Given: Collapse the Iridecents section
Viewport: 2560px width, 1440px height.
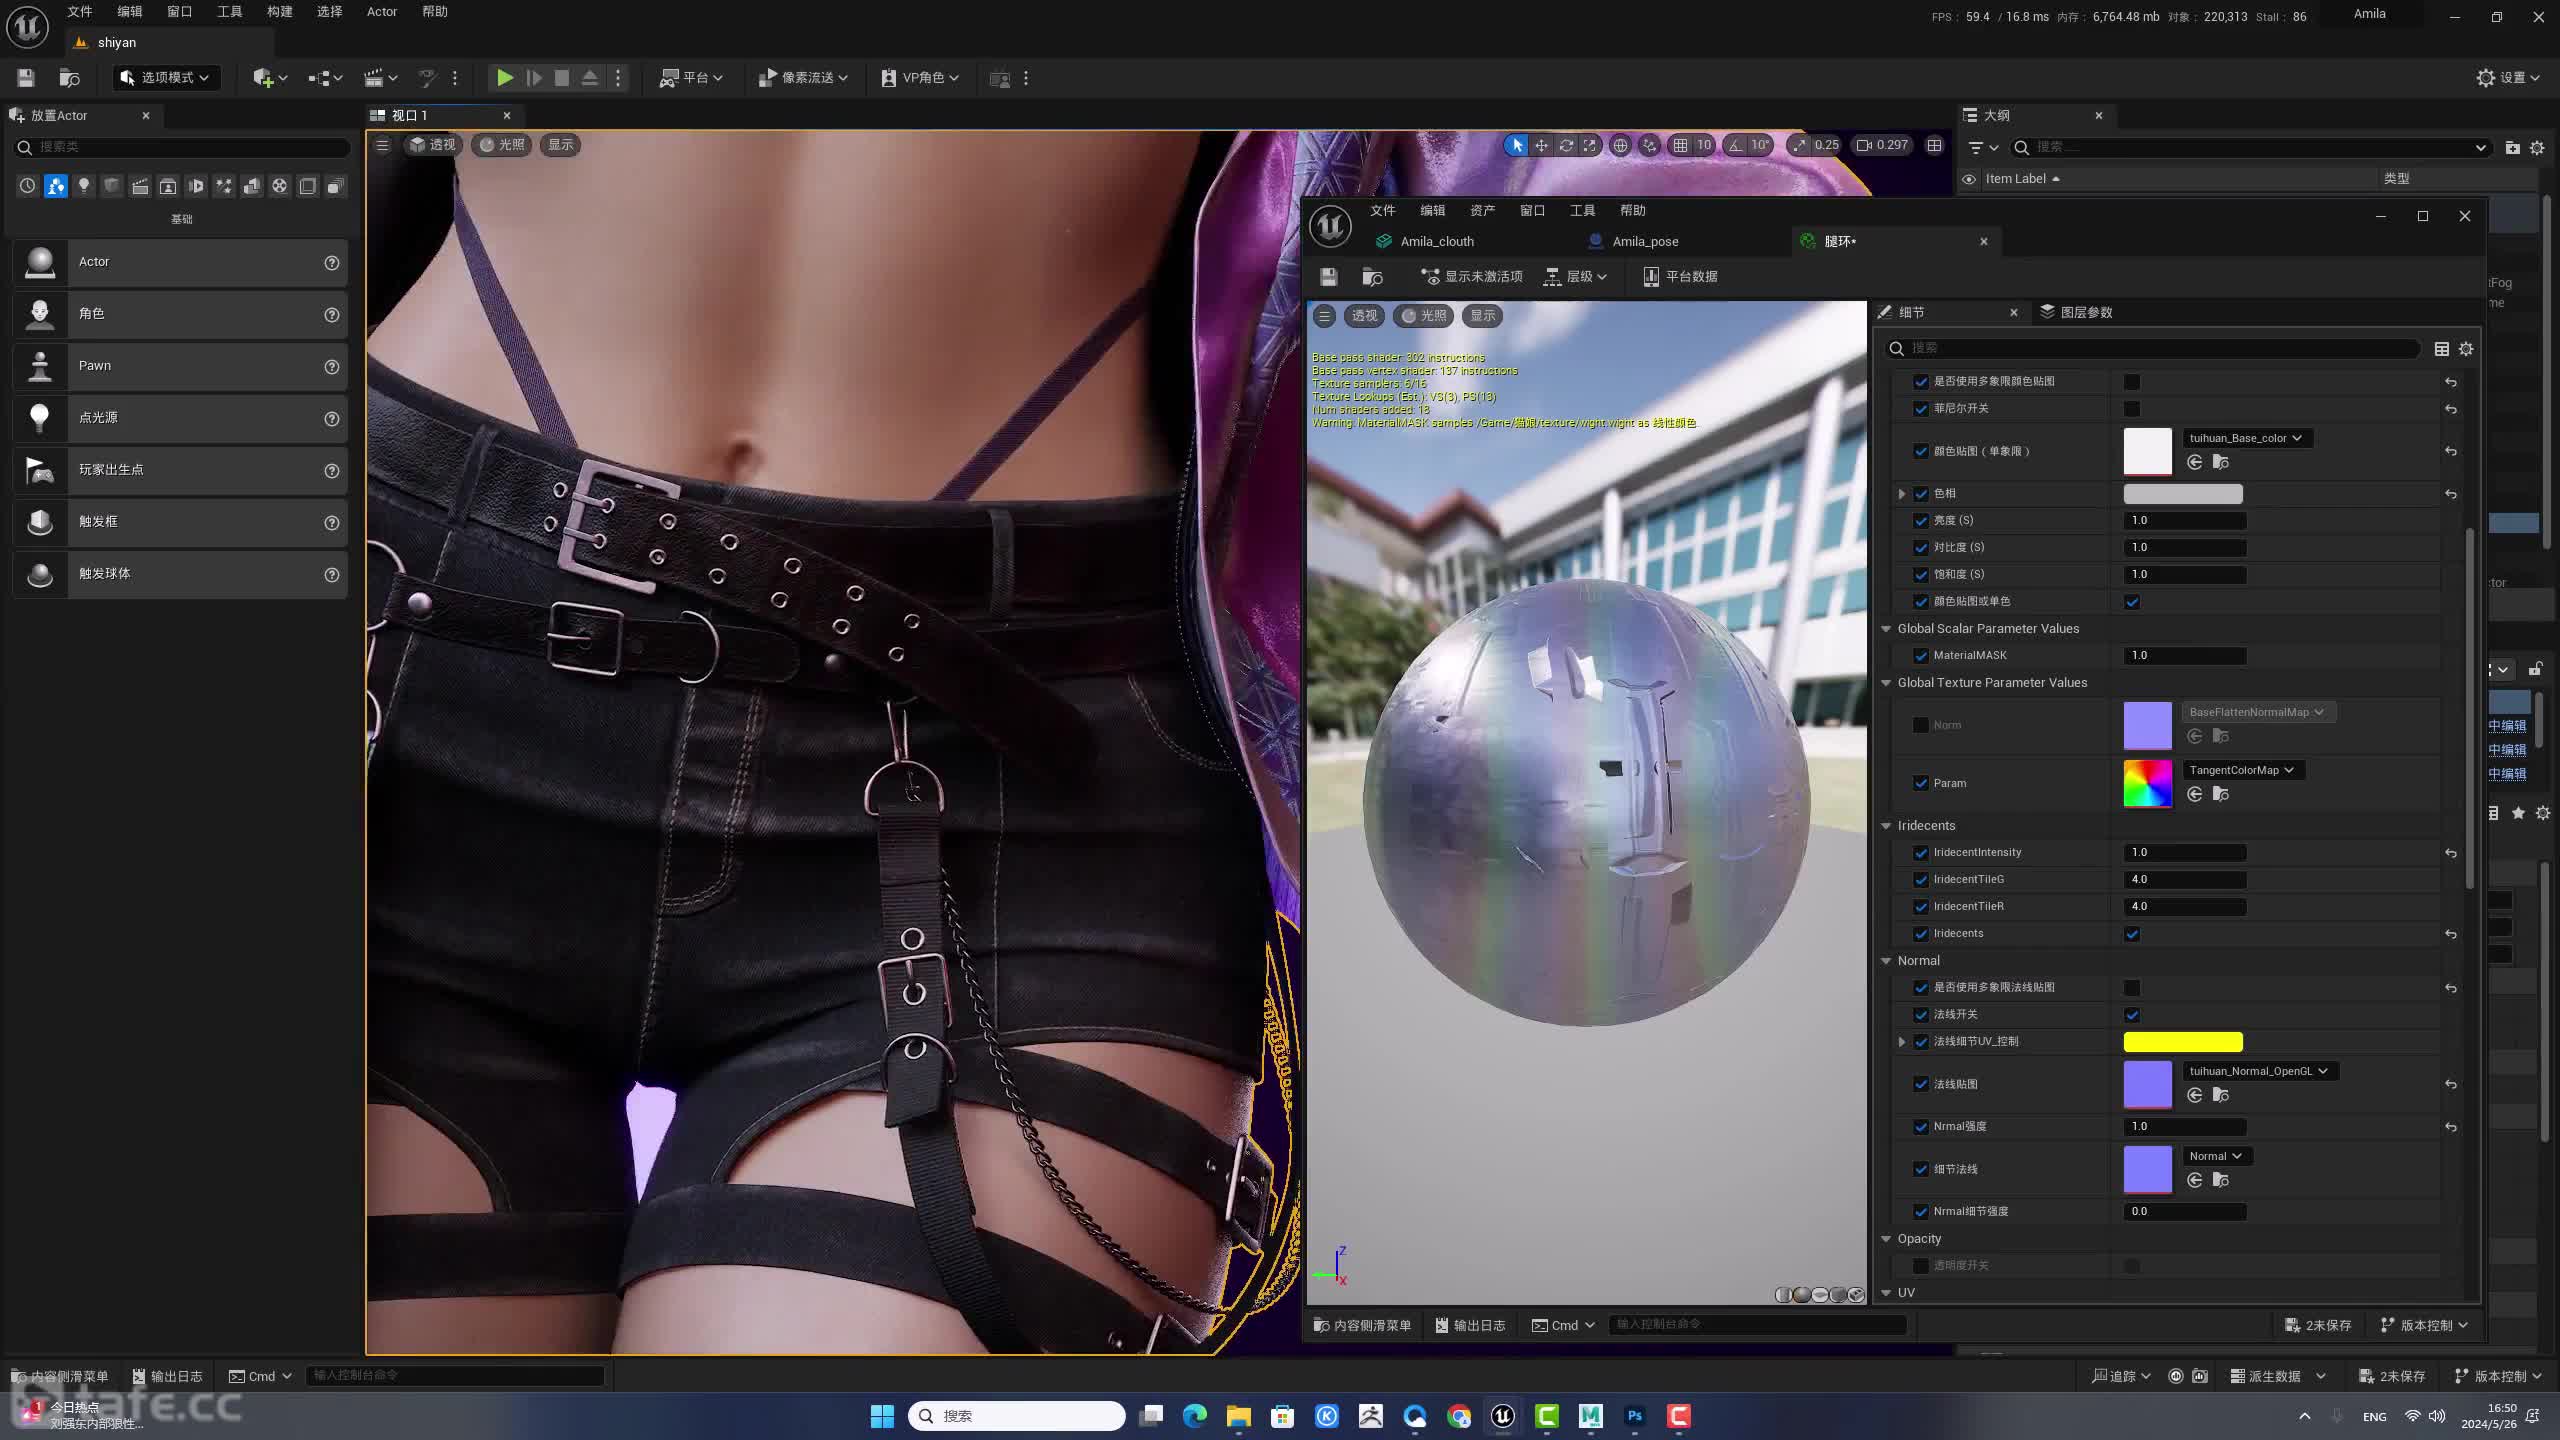Looking at the screenshot, I should point(1886,826).
